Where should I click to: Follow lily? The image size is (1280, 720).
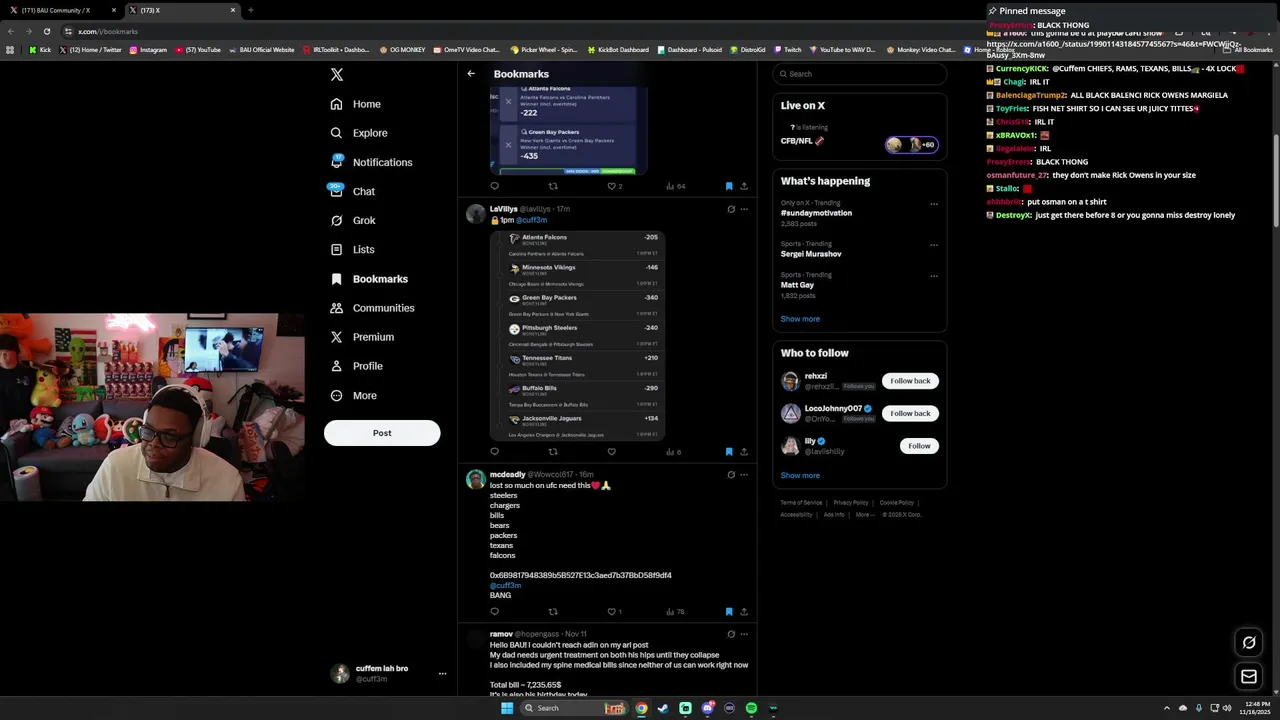click(919, 446)
